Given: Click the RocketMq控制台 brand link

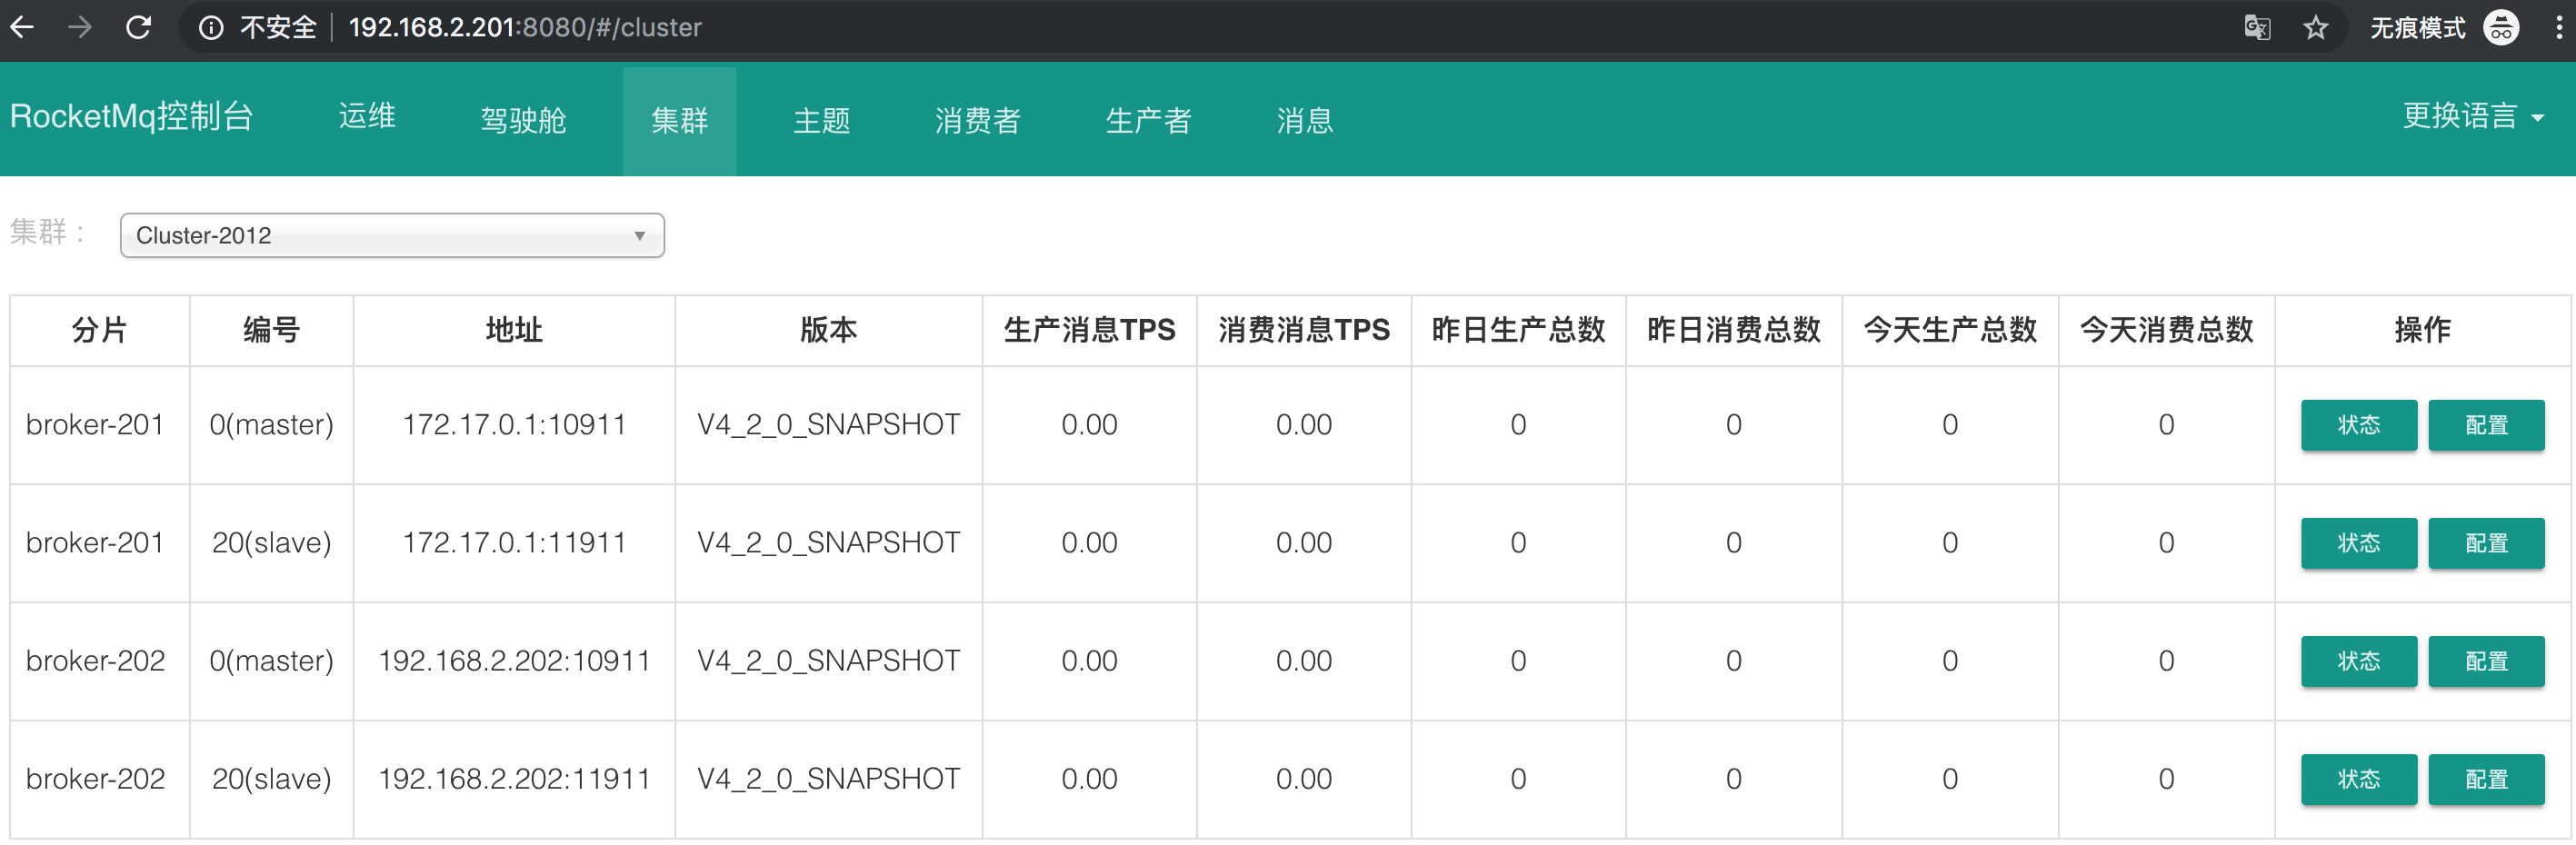Looking at the screenshot, I should point(131,117).
